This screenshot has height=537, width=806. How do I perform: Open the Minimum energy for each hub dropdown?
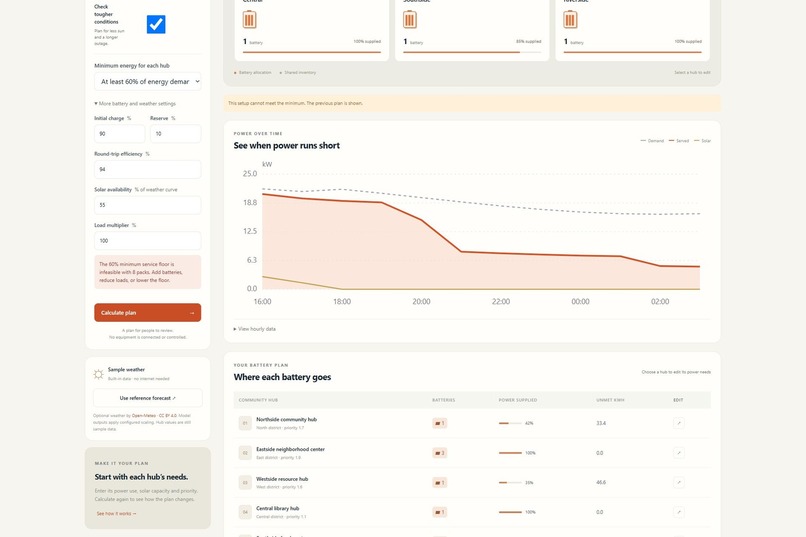[148, 81]
